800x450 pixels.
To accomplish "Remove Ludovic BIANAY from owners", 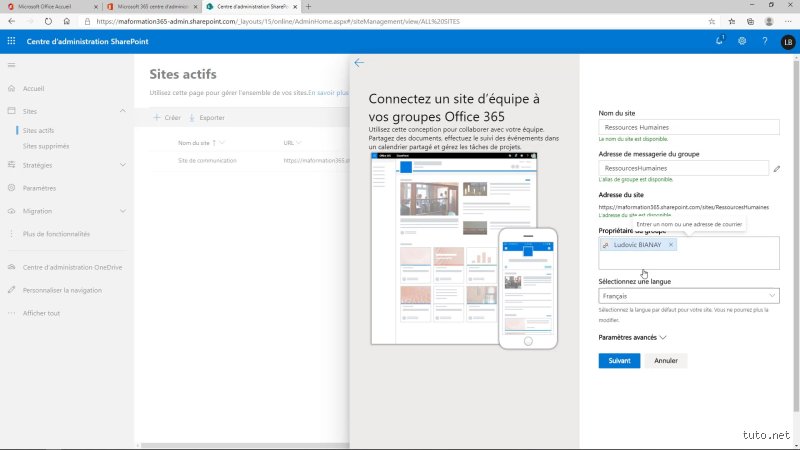I will (671, 245).
